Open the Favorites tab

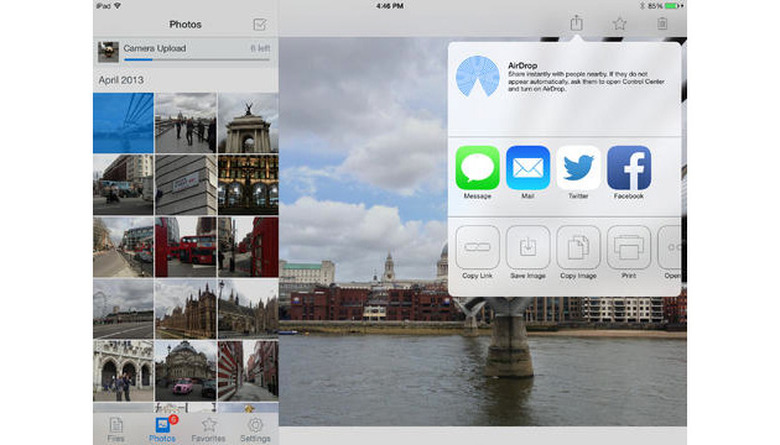[208, 430]
